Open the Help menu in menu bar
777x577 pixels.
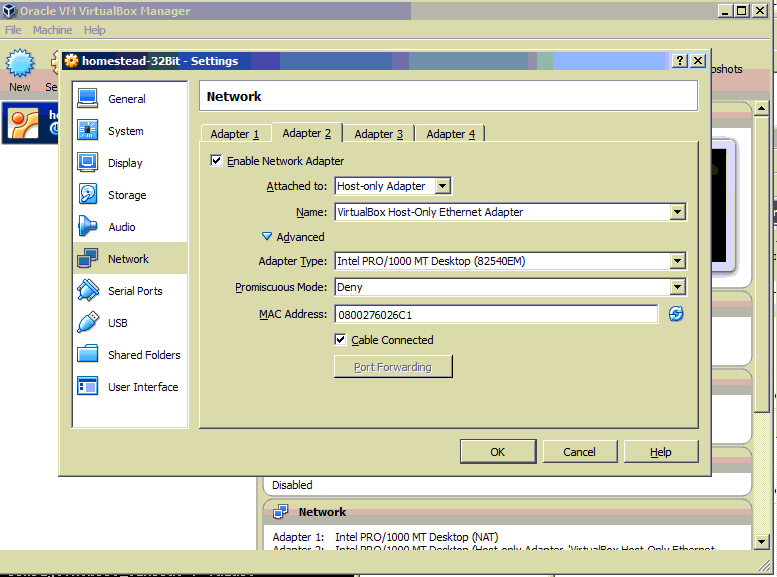(x=95, y=30)
